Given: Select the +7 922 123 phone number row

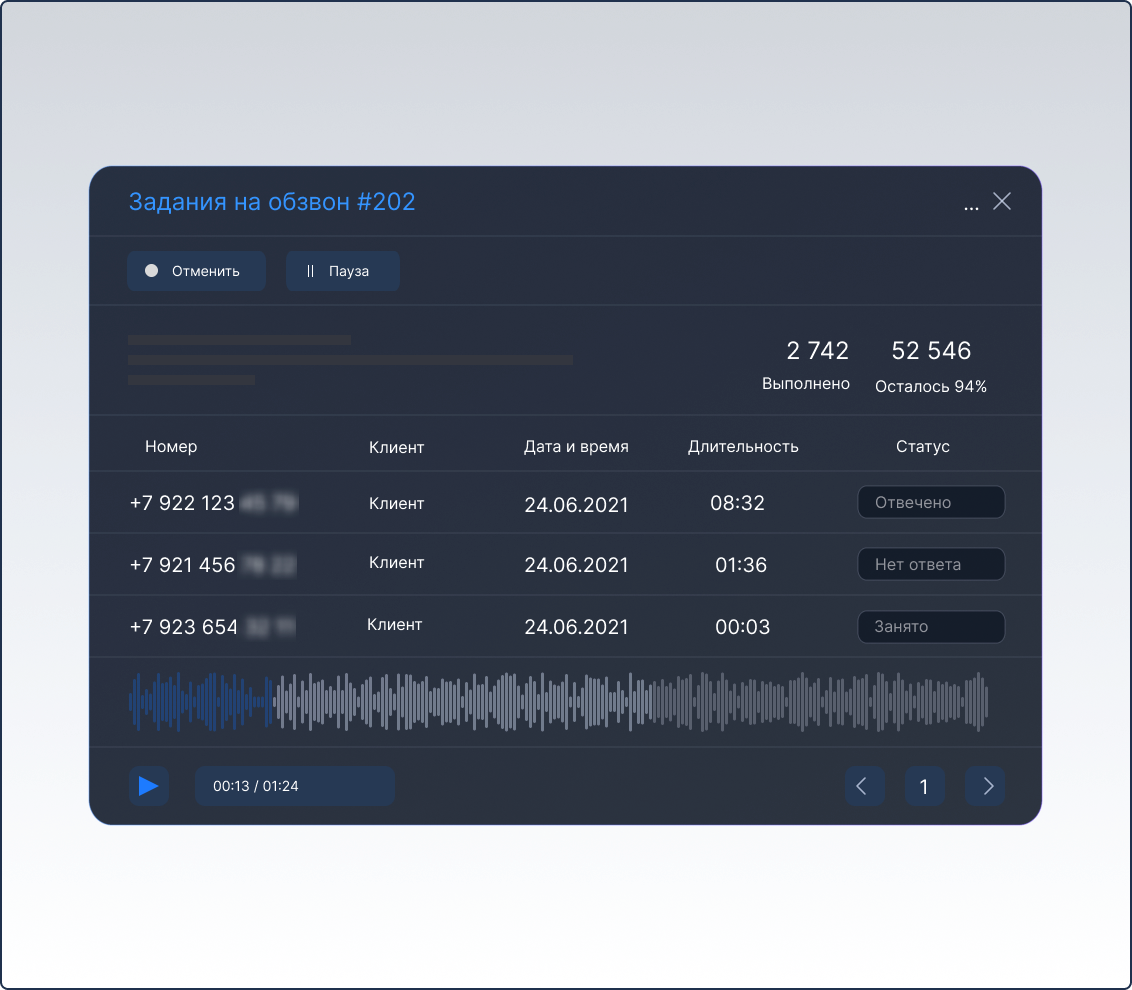Looking at the screenshot, I should tap(214, 504).
